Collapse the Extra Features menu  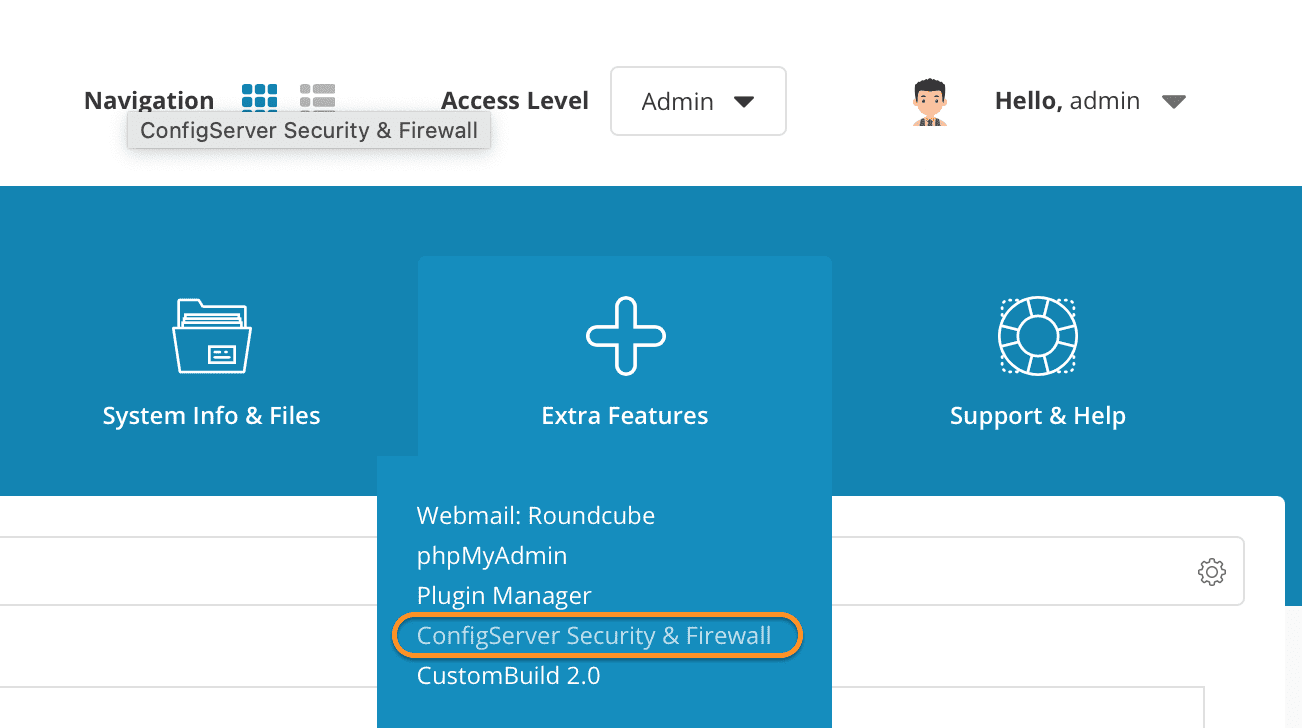point(624,415)
